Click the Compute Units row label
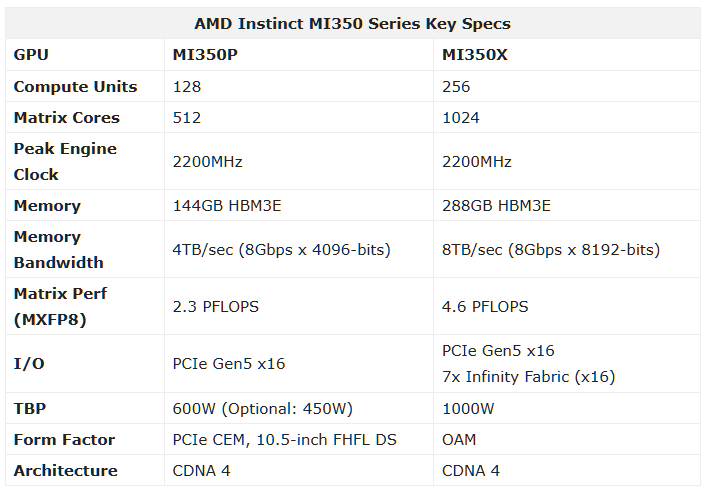Viewport: 707px width, 492px height. [x=75, y=86]
